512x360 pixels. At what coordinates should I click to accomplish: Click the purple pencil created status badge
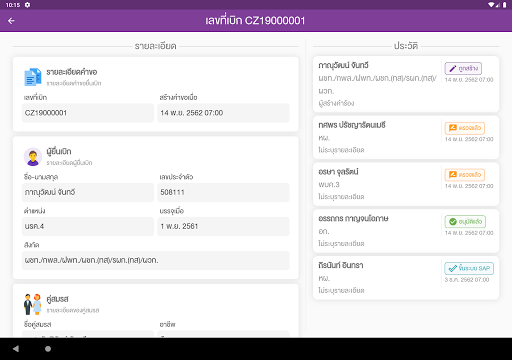[x=463, y=69]
